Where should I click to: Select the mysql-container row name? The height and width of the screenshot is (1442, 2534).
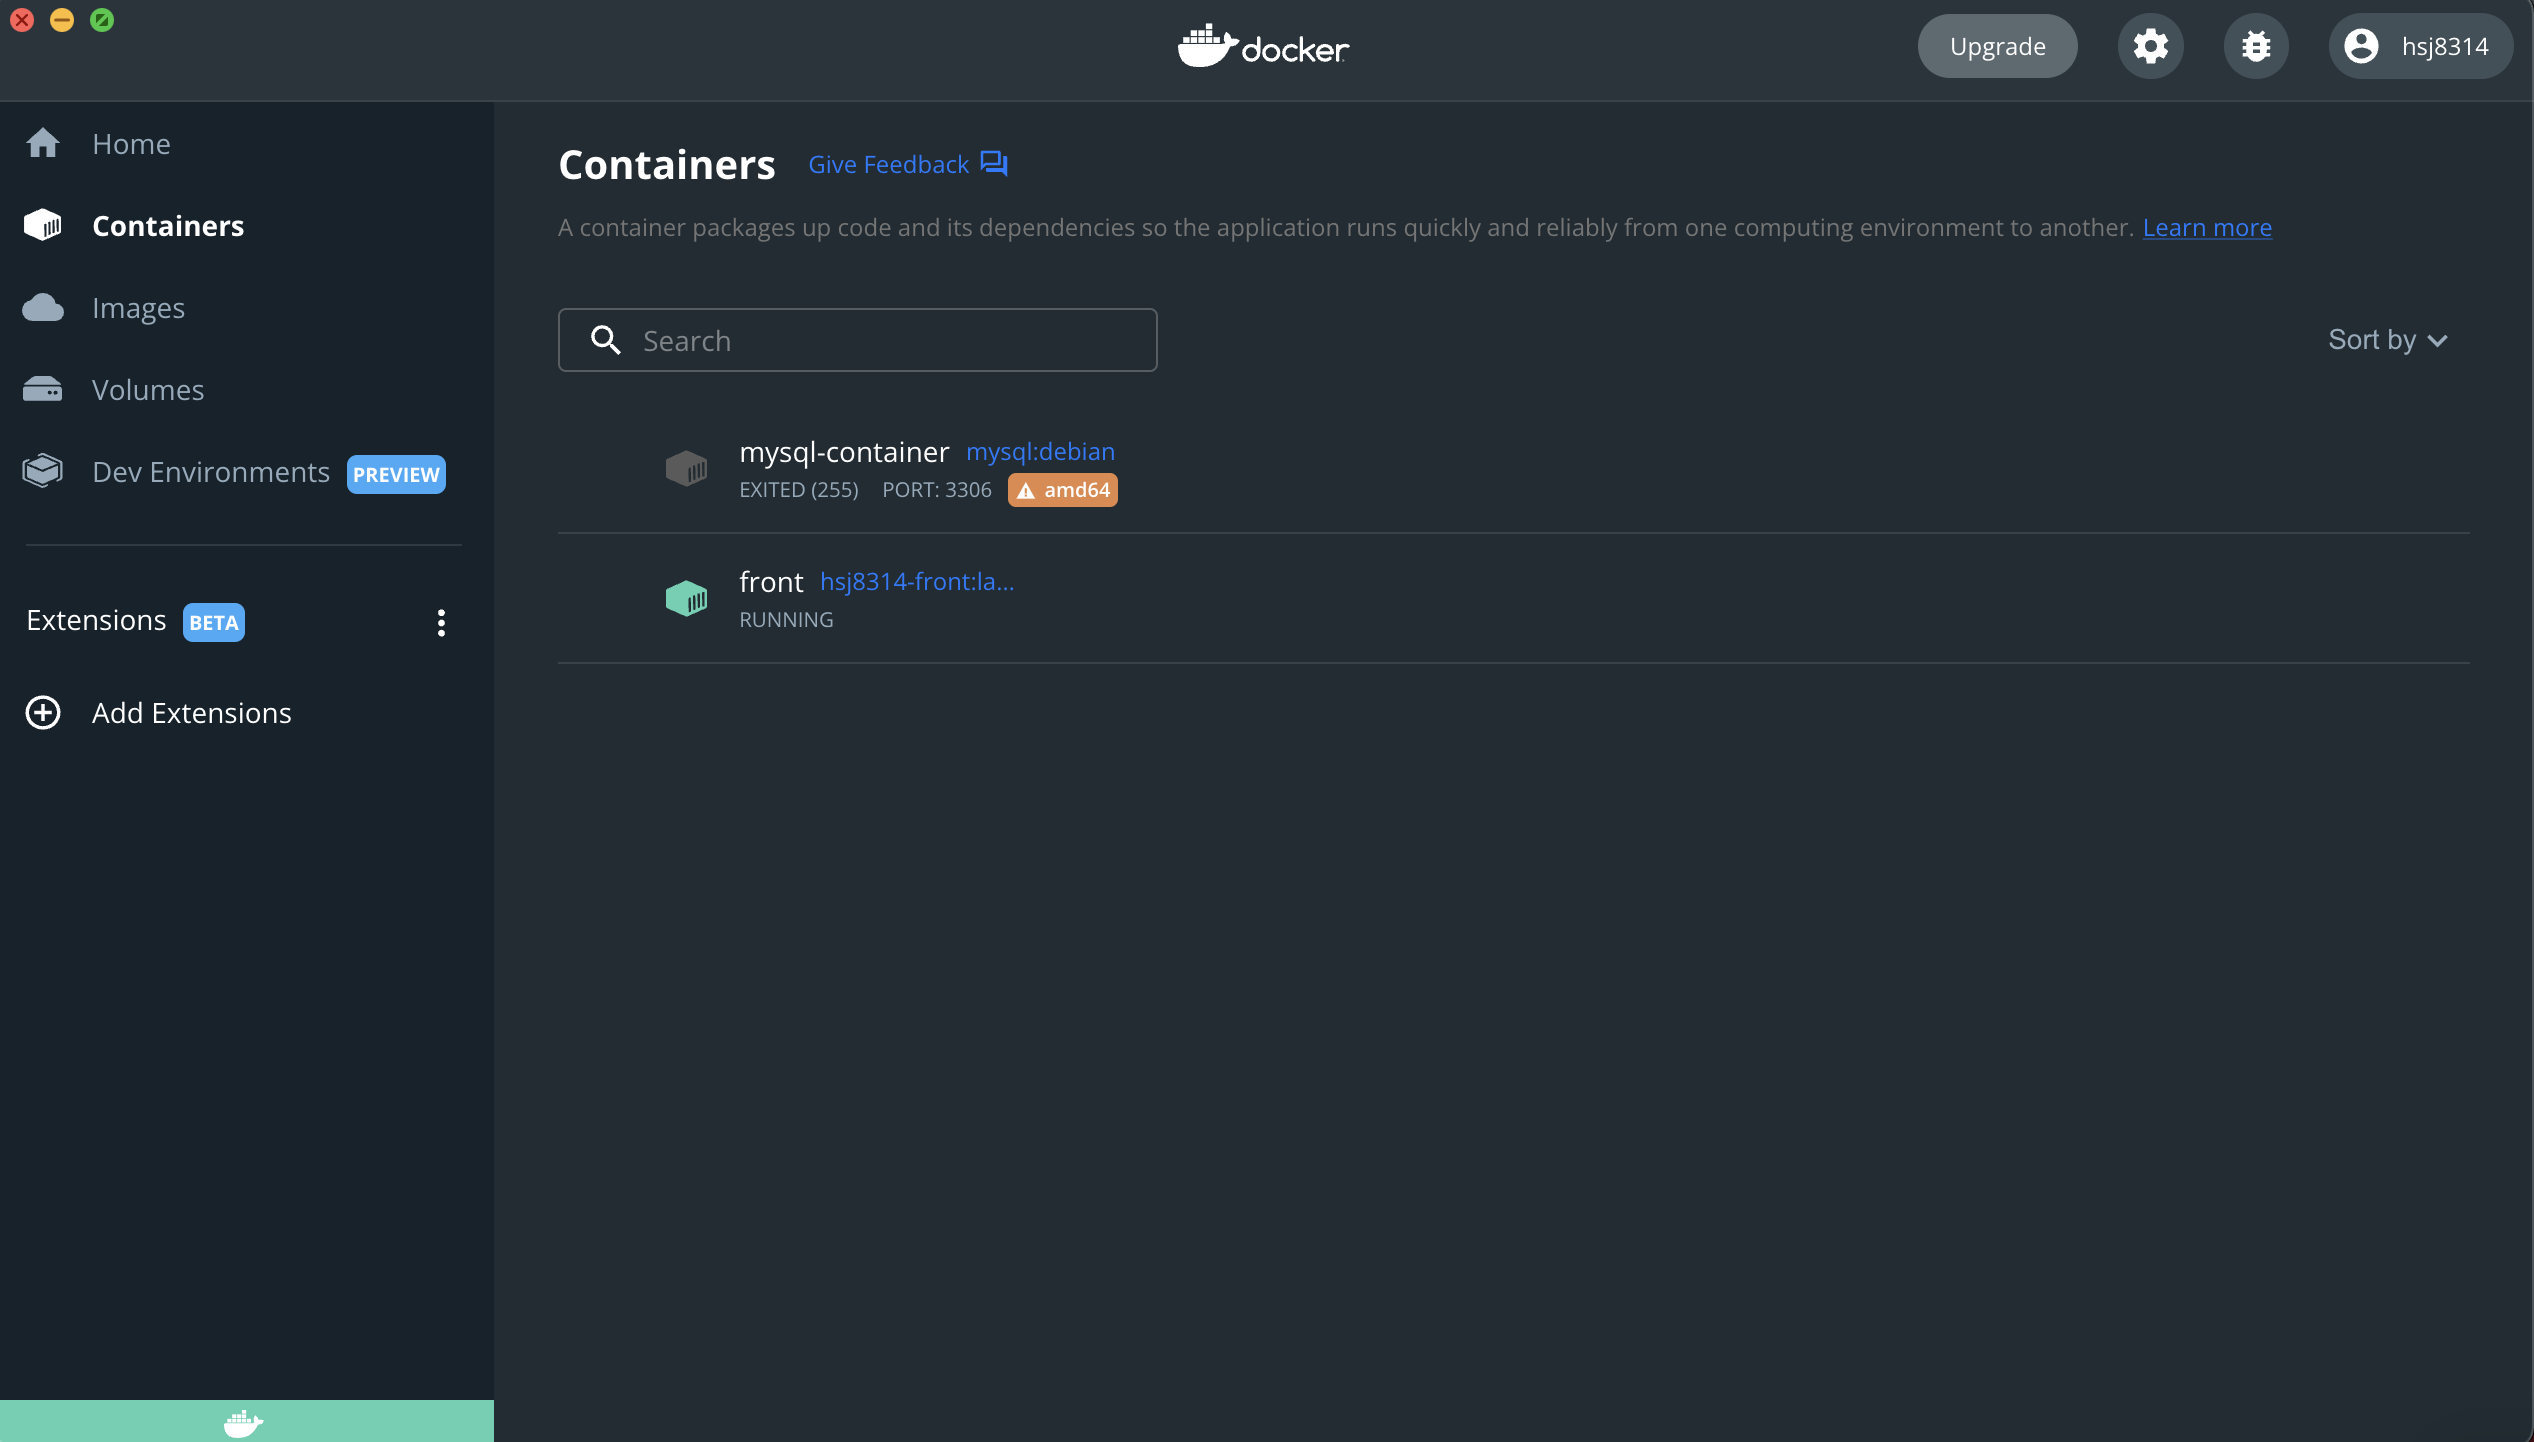(x=844, y=452)
